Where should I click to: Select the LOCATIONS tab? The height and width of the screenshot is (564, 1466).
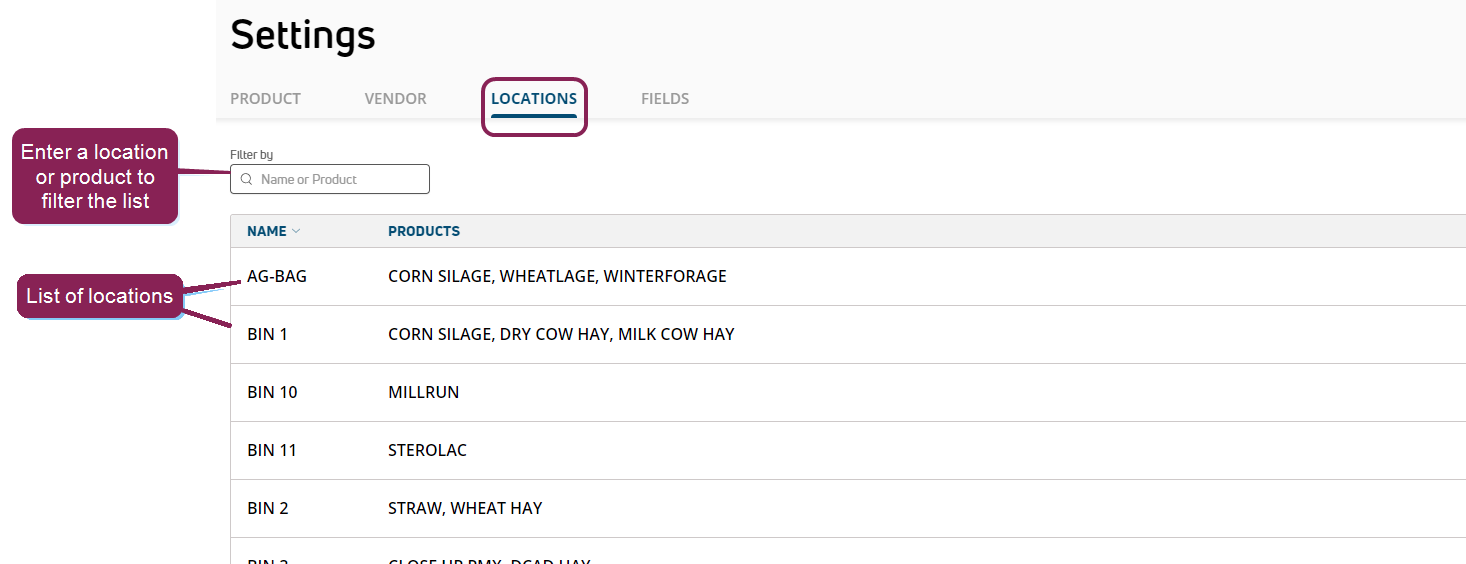point(534,99)
